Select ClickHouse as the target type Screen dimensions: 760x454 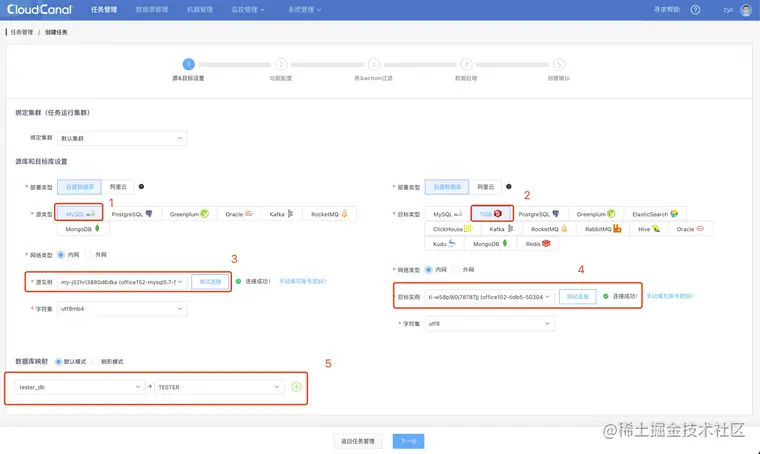[452, 229]
